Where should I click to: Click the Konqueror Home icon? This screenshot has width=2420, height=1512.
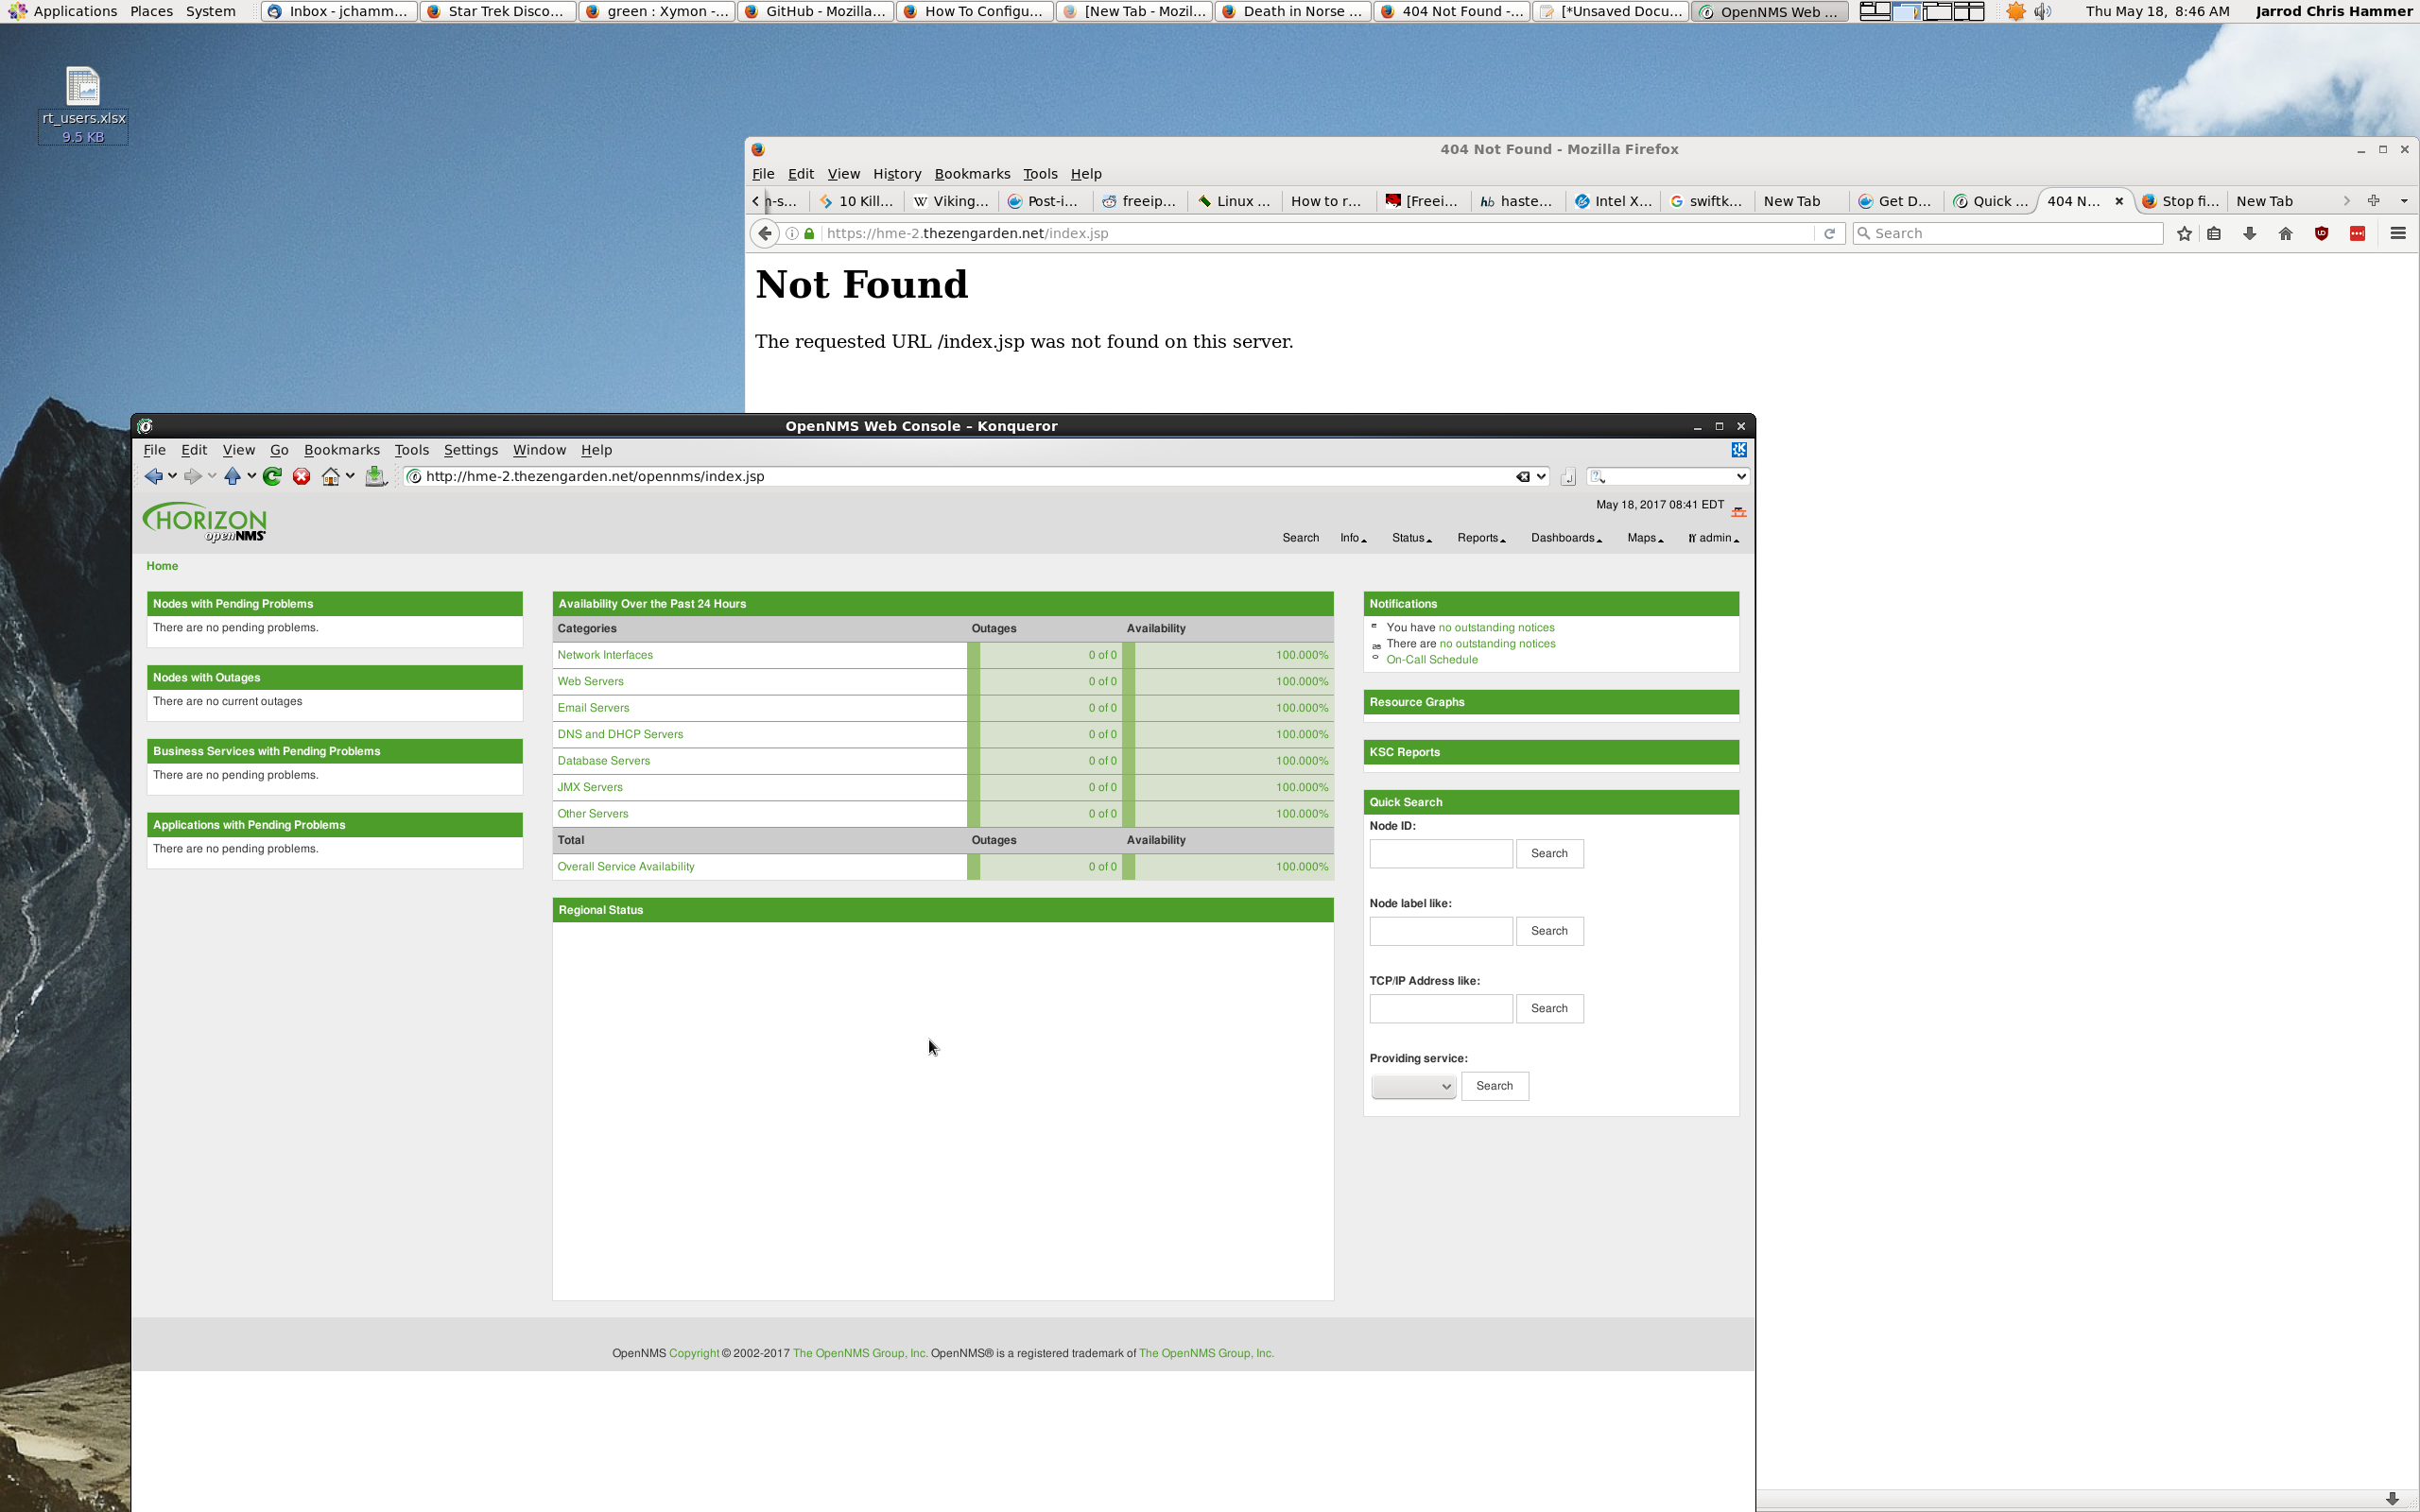(x=330, y=476)
